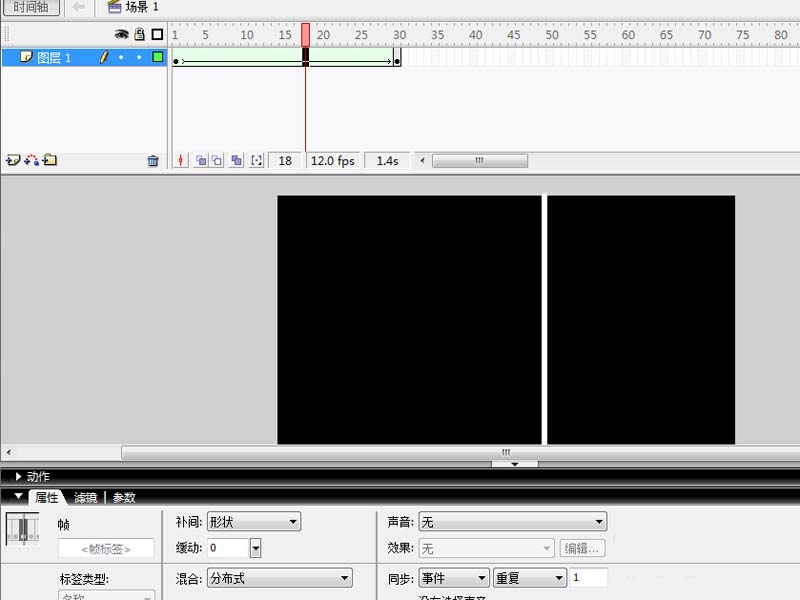Toggle lock all layers padlock icon

tap(140, 34)
